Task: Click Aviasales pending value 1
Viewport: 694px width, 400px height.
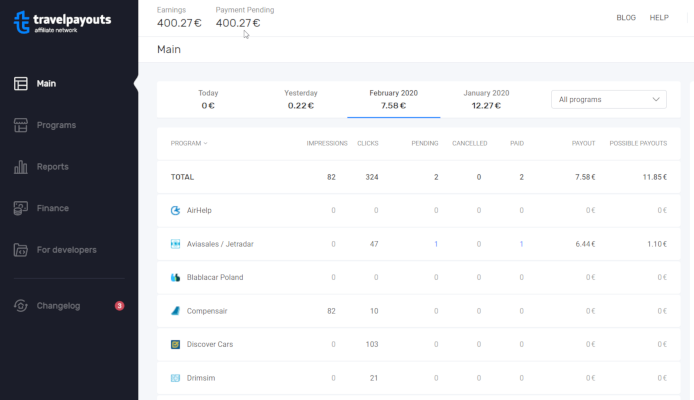Action: (x=436, y=244)
